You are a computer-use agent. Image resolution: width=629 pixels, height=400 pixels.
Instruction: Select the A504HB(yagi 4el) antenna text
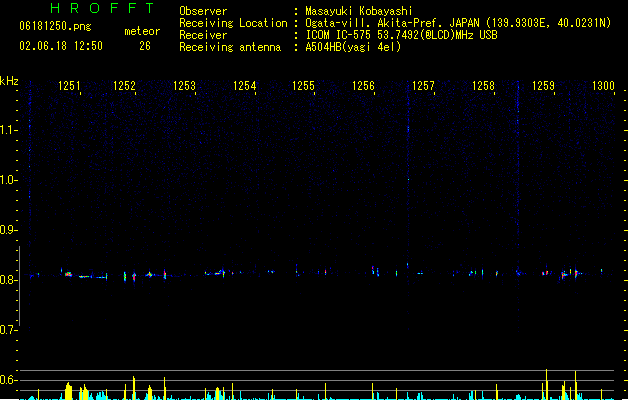(353, 47)
